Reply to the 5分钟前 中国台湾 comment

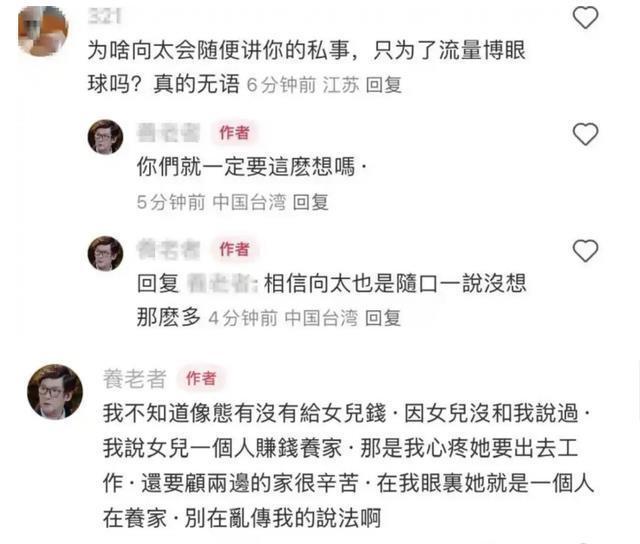[x=311, y=202]
